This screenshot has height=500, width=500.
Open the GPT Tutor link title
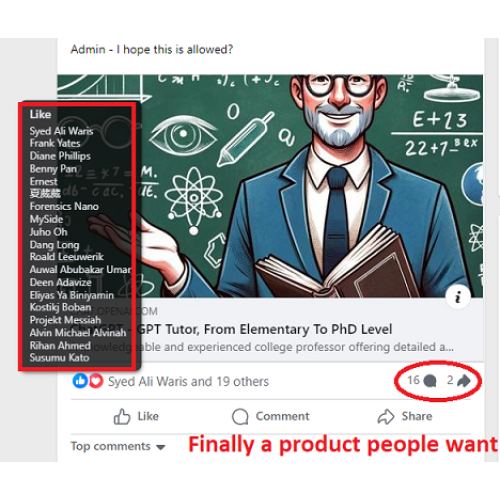click(265, 329)
